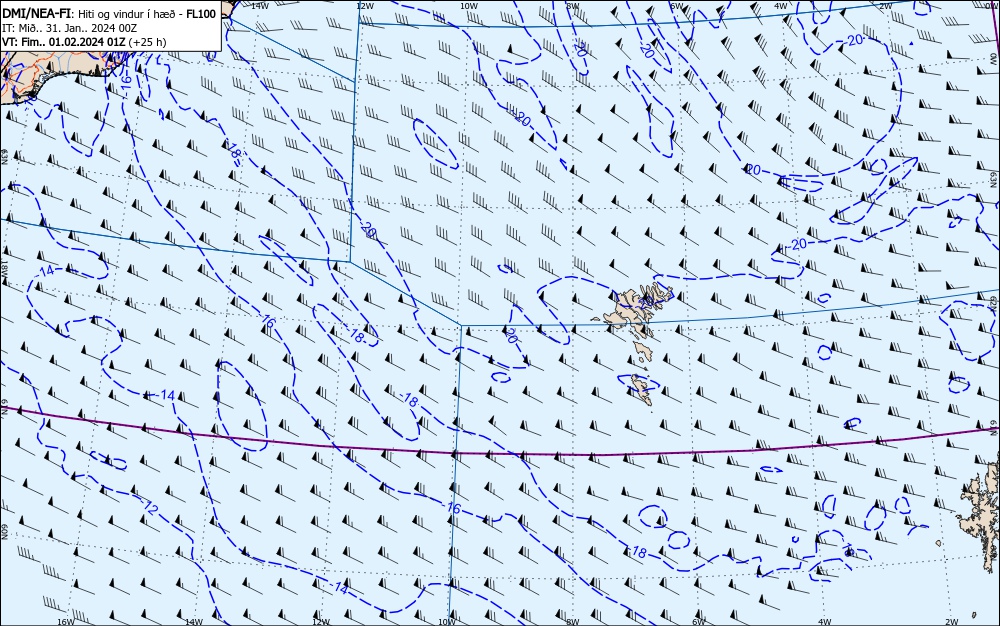The height and width of the screenshot is (626, 1000).
Task: Click the valid time '01.02.2024 01Z'
Action: 87,42
